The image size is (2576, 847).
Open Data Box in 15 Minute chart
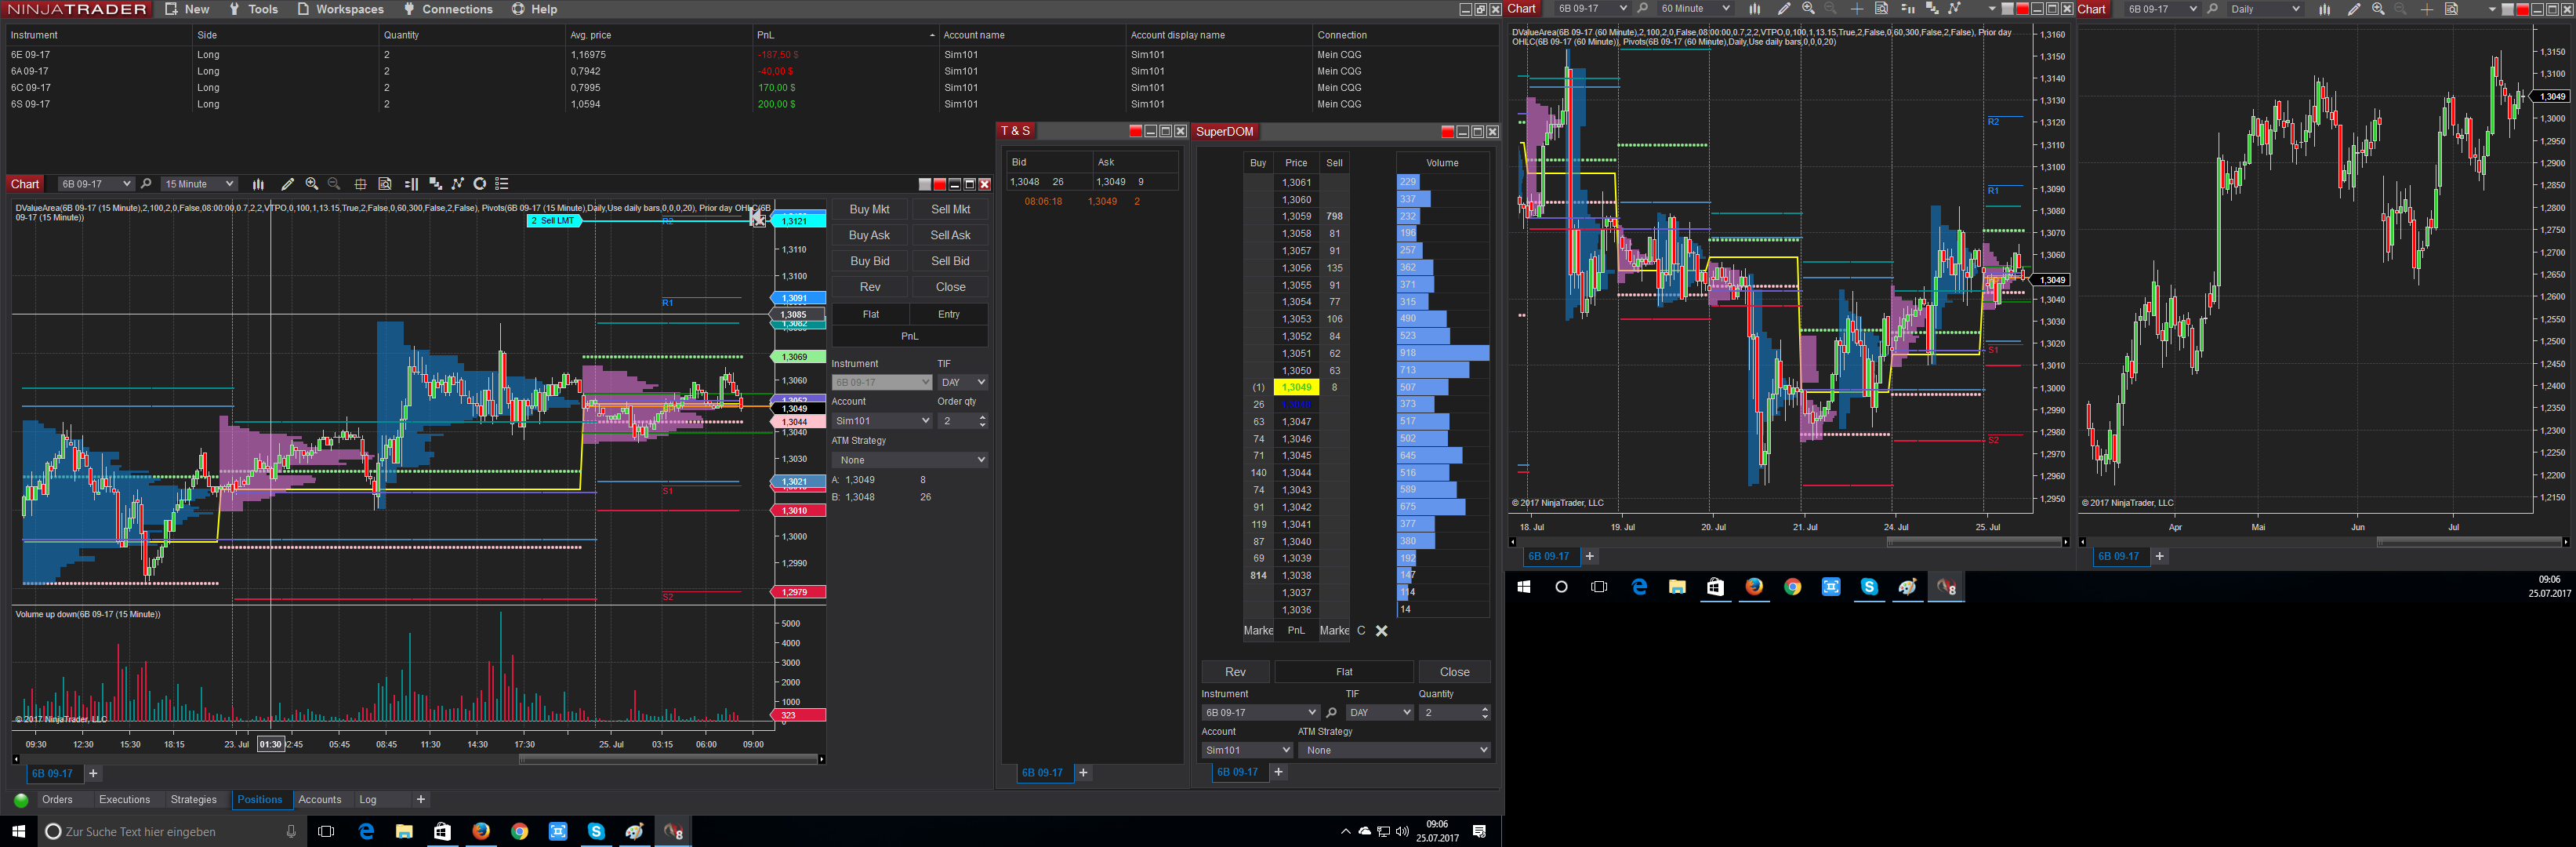click(x=385, y=184)
